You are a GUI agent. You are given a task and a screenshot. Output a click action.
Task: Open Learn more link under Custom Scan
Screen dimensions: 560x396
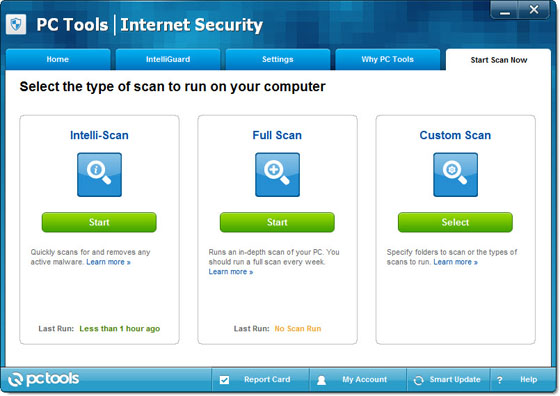tap(455, 262)
